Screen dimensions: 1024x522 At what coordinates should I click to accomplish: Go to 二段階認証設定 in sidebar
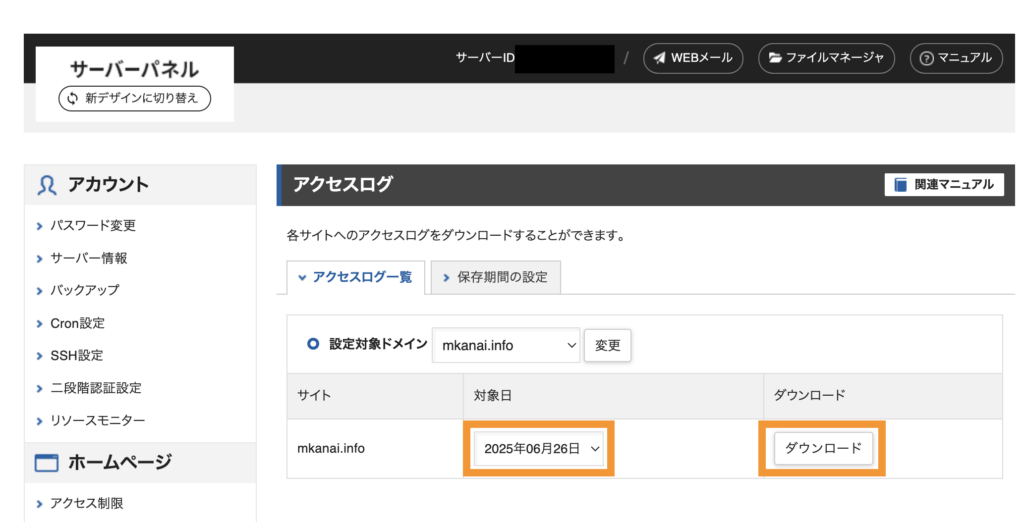pos(96,388)
